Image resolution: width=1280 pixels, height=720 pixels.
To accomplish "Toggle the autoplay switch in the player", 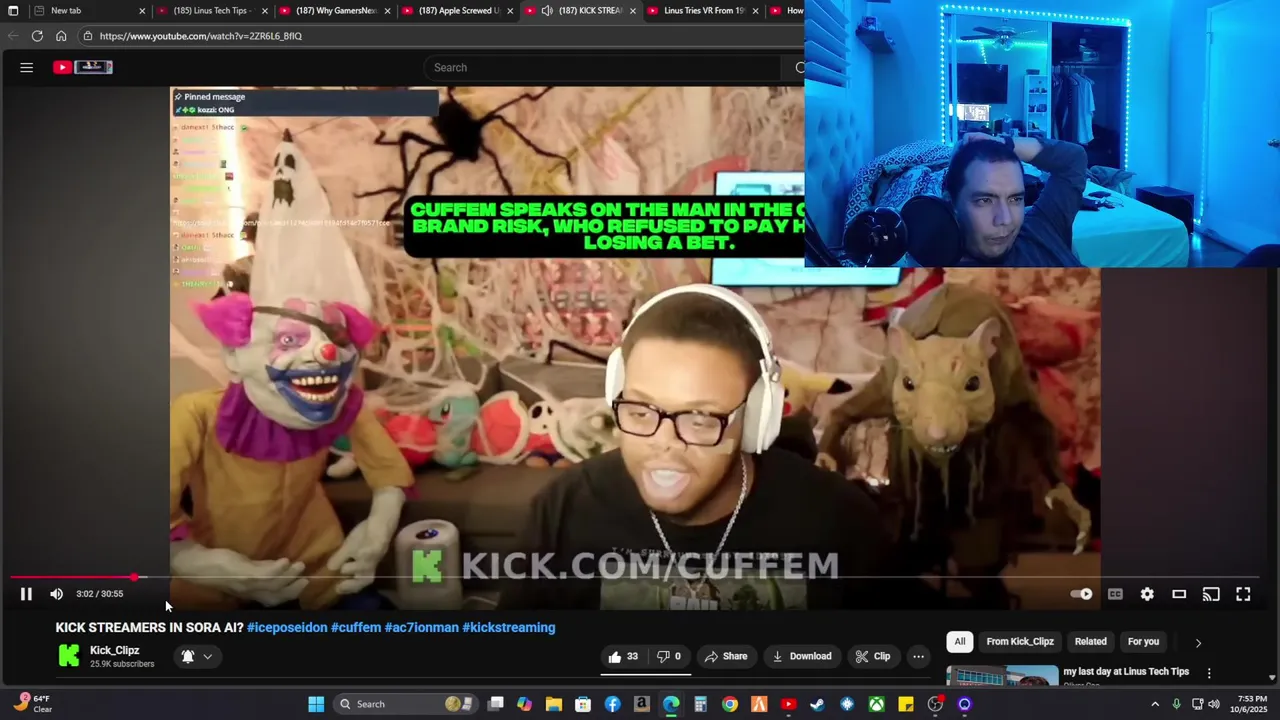I will [1082, 594].
